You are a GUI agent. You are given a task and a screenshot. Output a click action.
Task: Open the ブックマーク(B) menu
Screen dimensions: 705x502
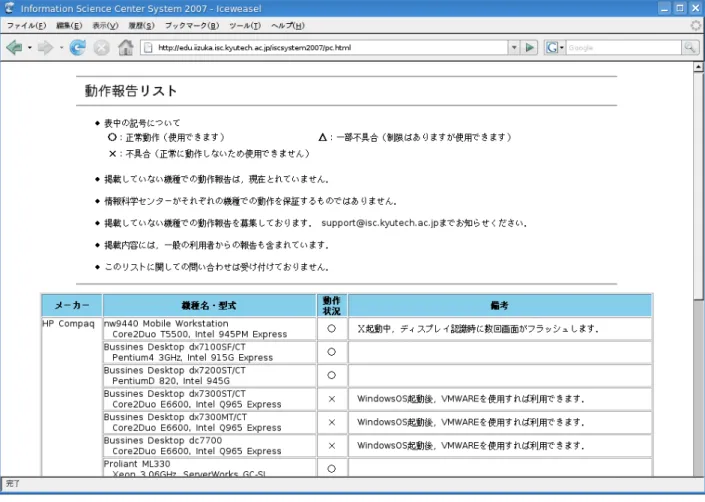(192, 26)
